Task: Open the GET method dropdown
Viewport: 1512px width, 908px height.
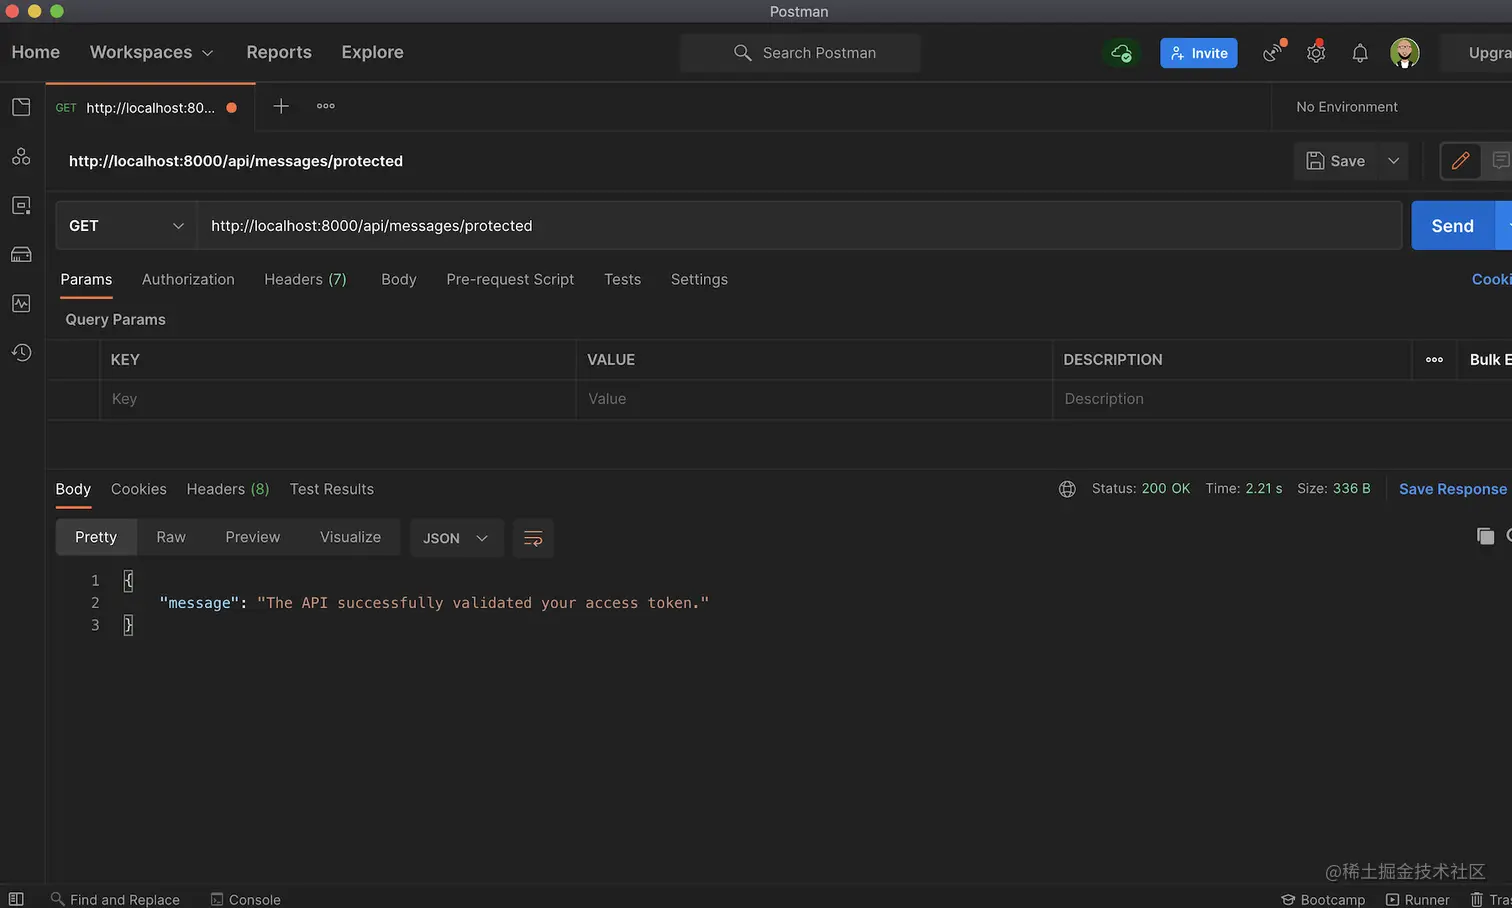Action: pyautogui.click(x=126, y=226)
